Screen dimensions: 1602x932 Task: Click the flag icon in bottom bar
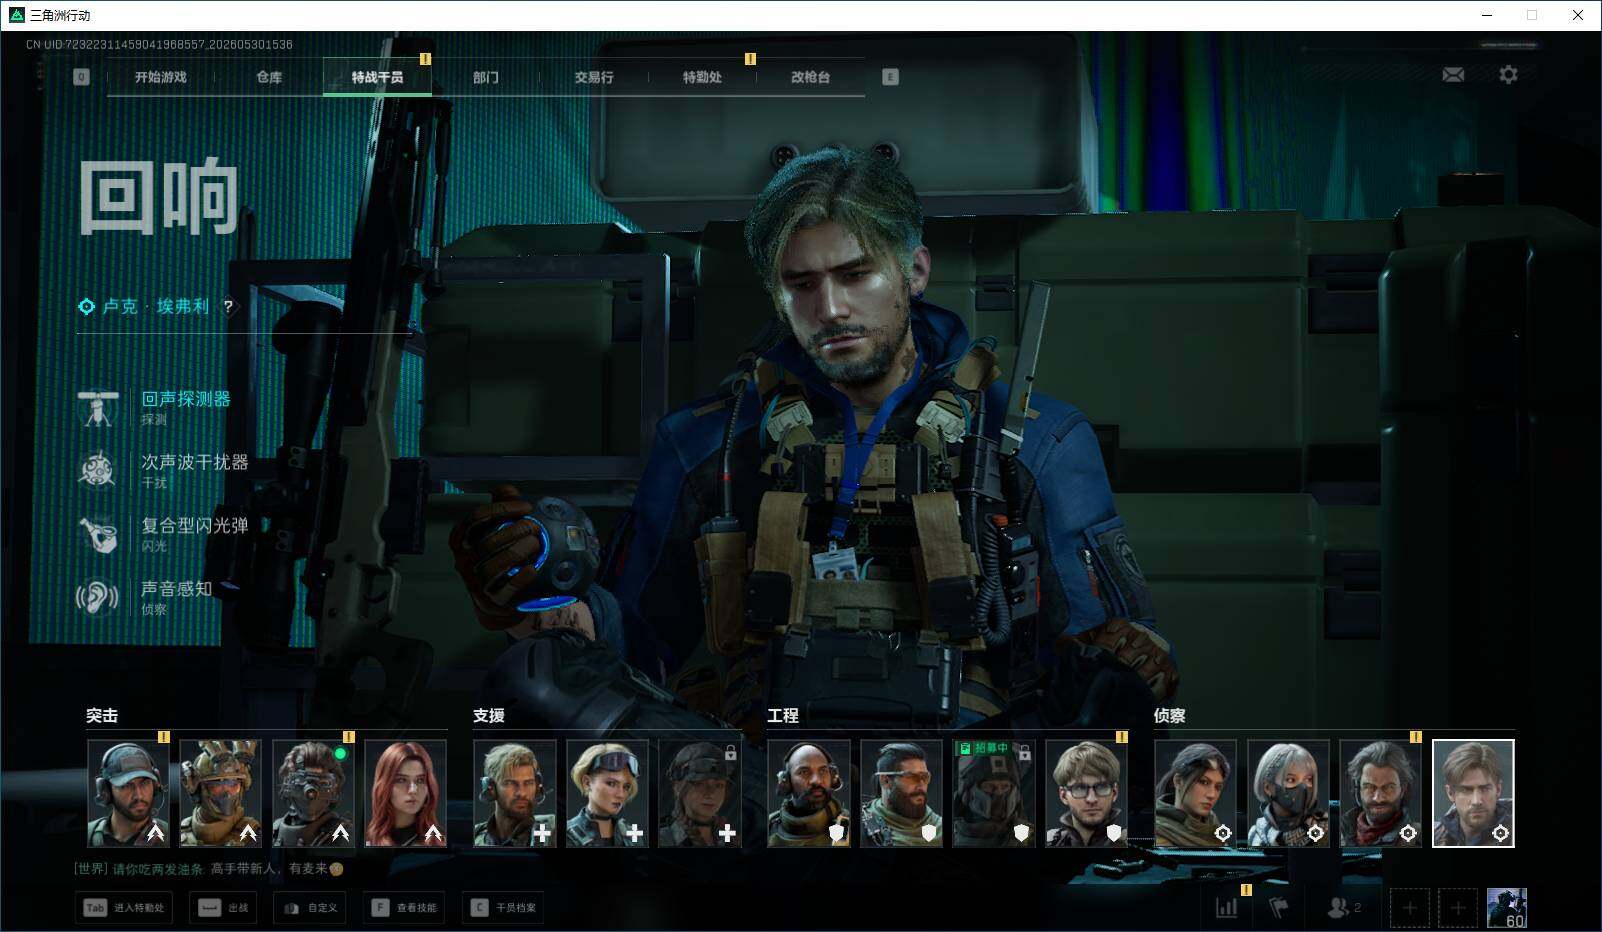(1279, 908)
